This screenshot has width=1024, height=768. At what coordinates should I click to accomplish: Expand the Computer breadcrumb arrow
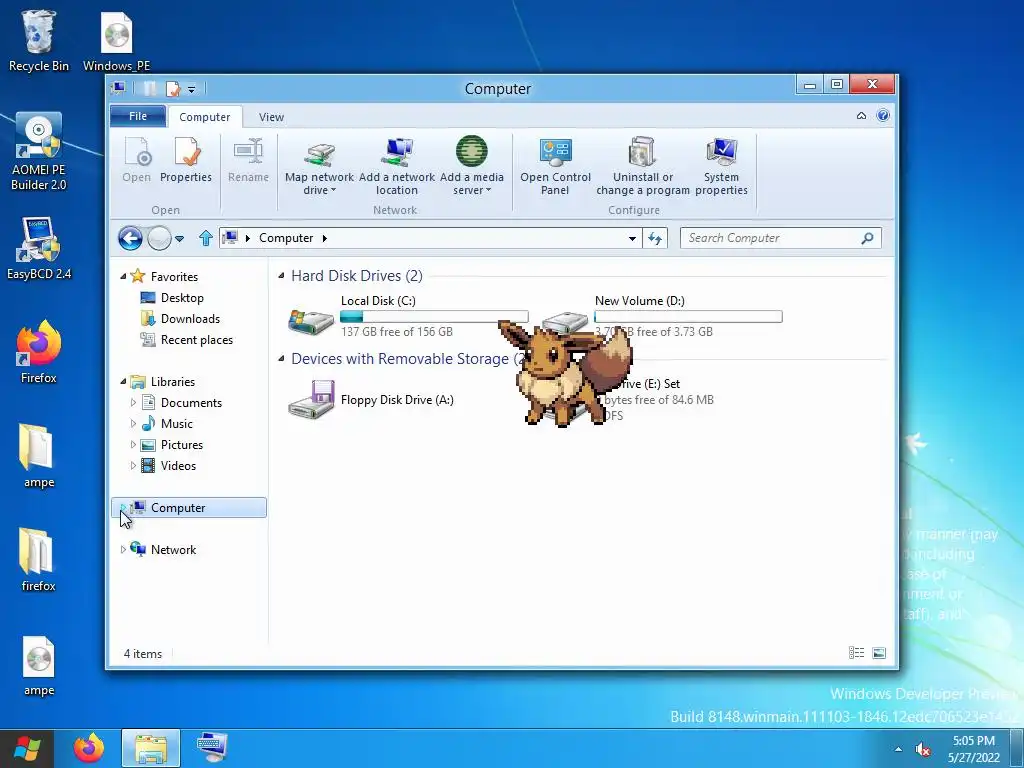tap(325, 238)
